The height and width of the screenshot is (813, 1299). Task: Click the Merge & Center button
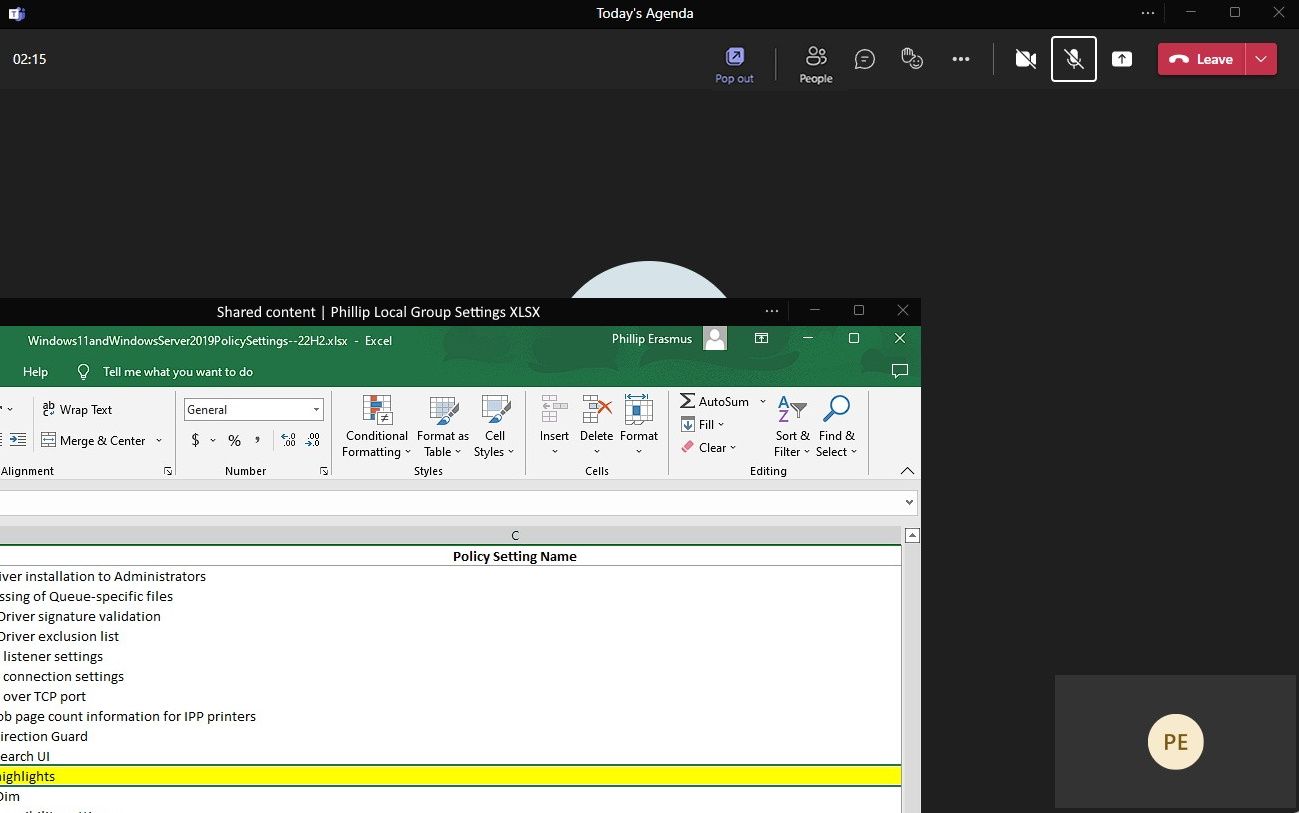(x=94, y=440)
